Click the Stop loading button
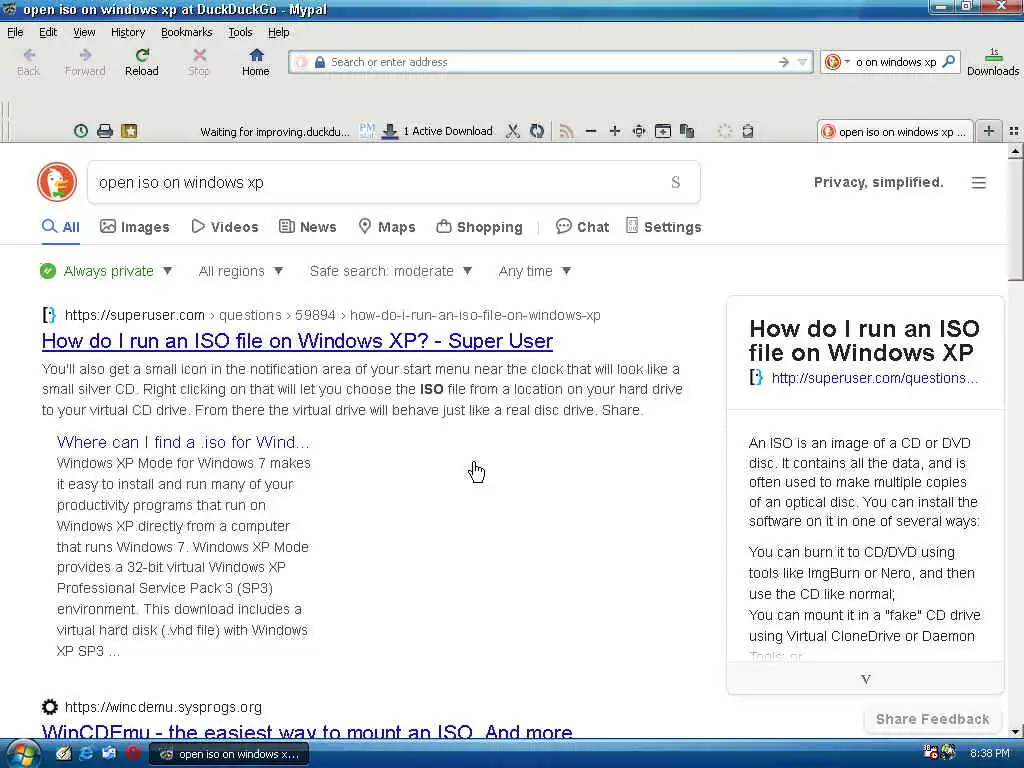The width and height of the screenshot is (1024, 768). (199, 62)
